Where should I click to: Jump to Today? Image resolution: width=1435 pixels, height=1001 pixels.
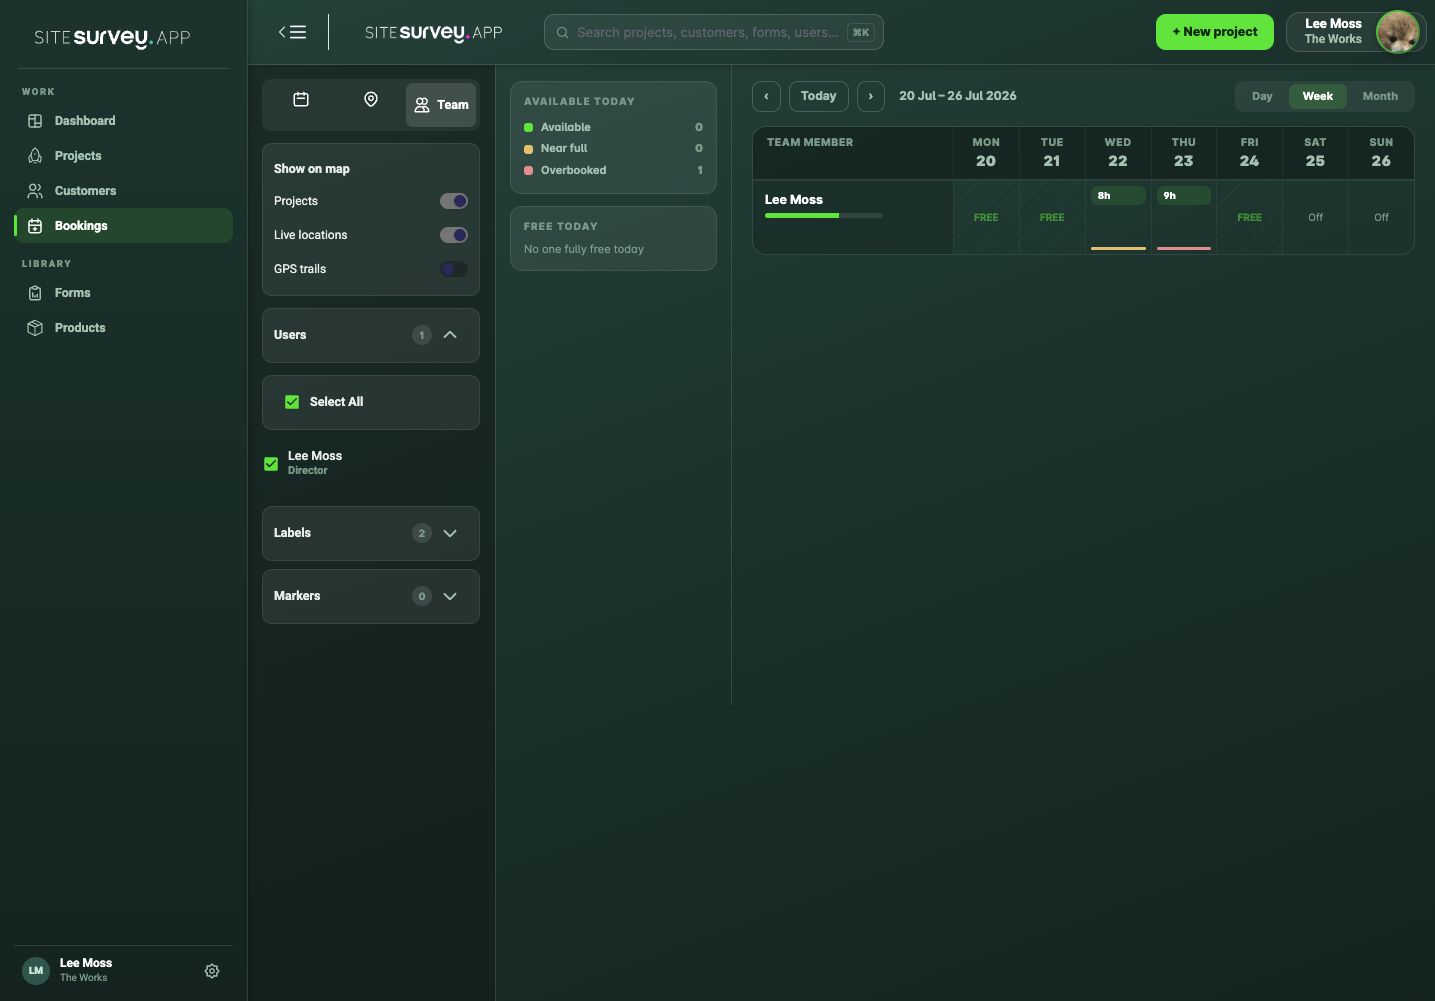[x=819, y=96]
